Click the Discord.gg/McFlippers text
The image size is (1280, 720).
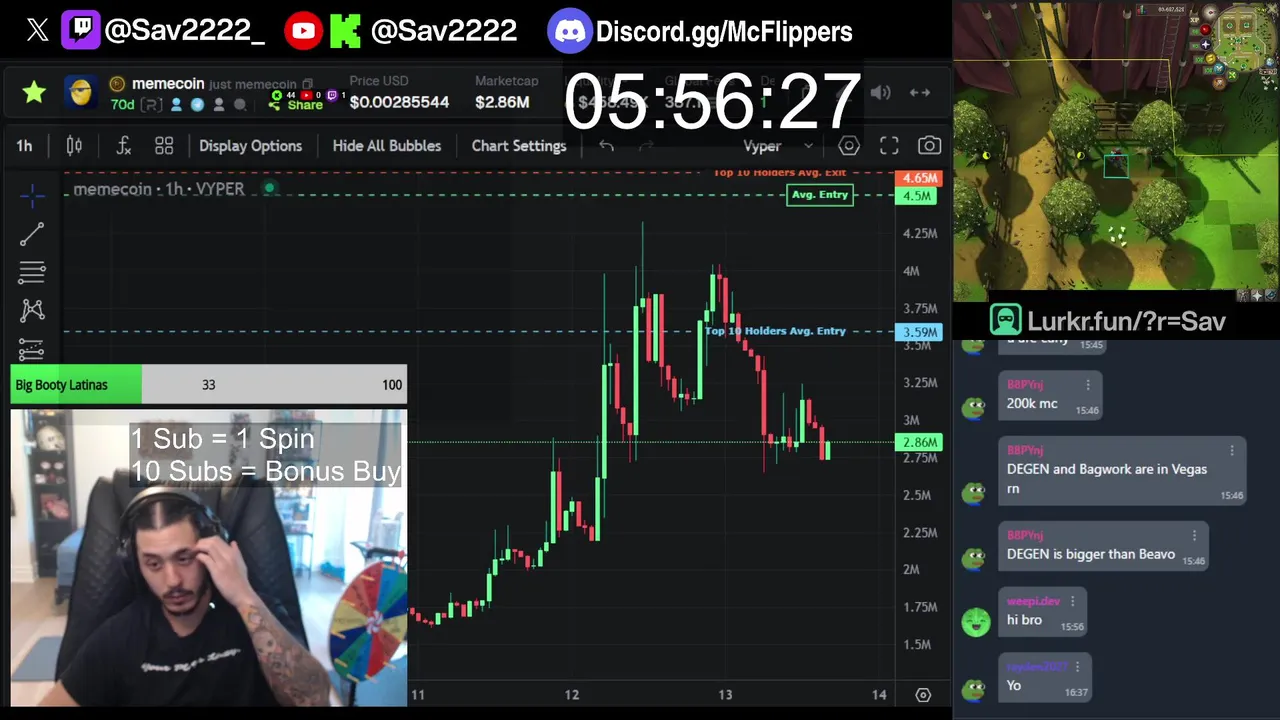724,31
